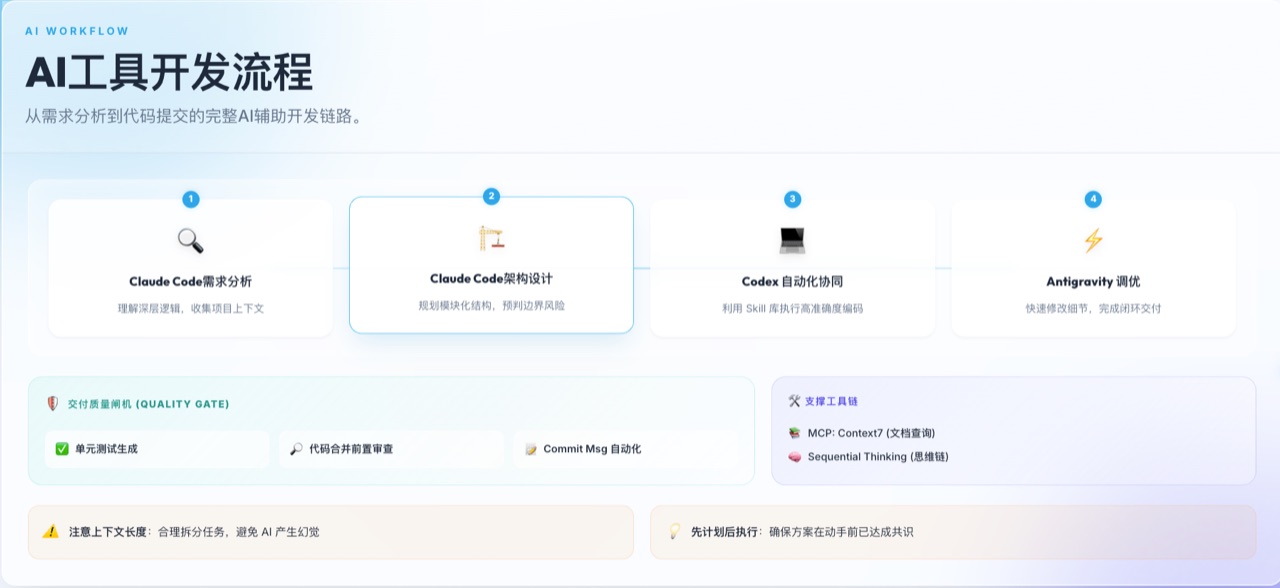Click the books icon beside MCP: Context7
Image resolution: width=1280 pixels, height=588 pixels.
[x=794, y=433]
